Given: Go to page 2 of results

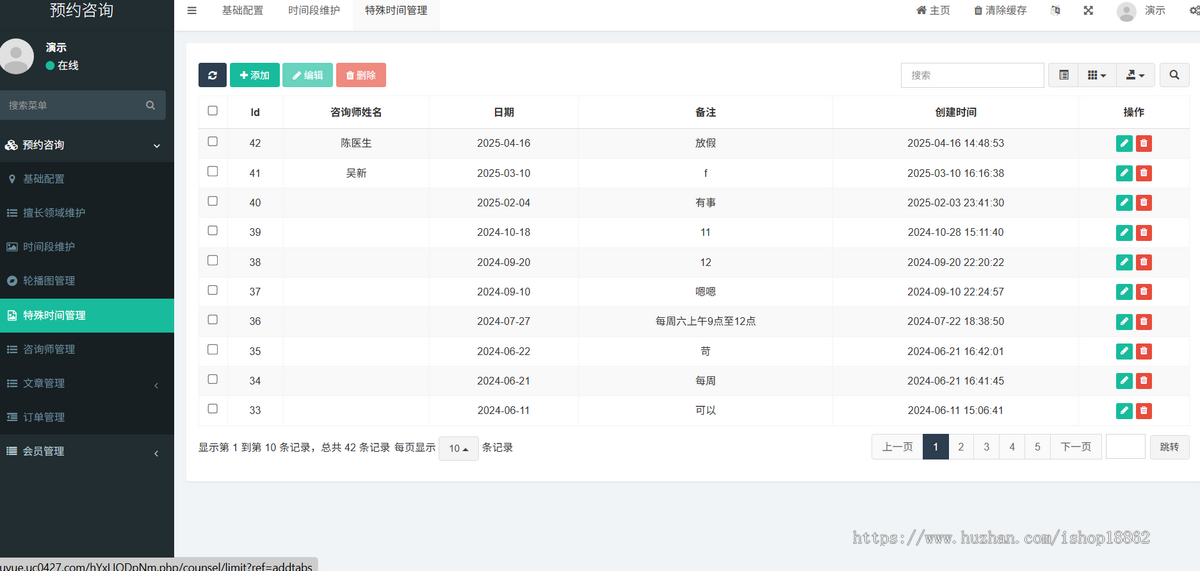Looking at the screenshot, I should click(x=961, y=447).
